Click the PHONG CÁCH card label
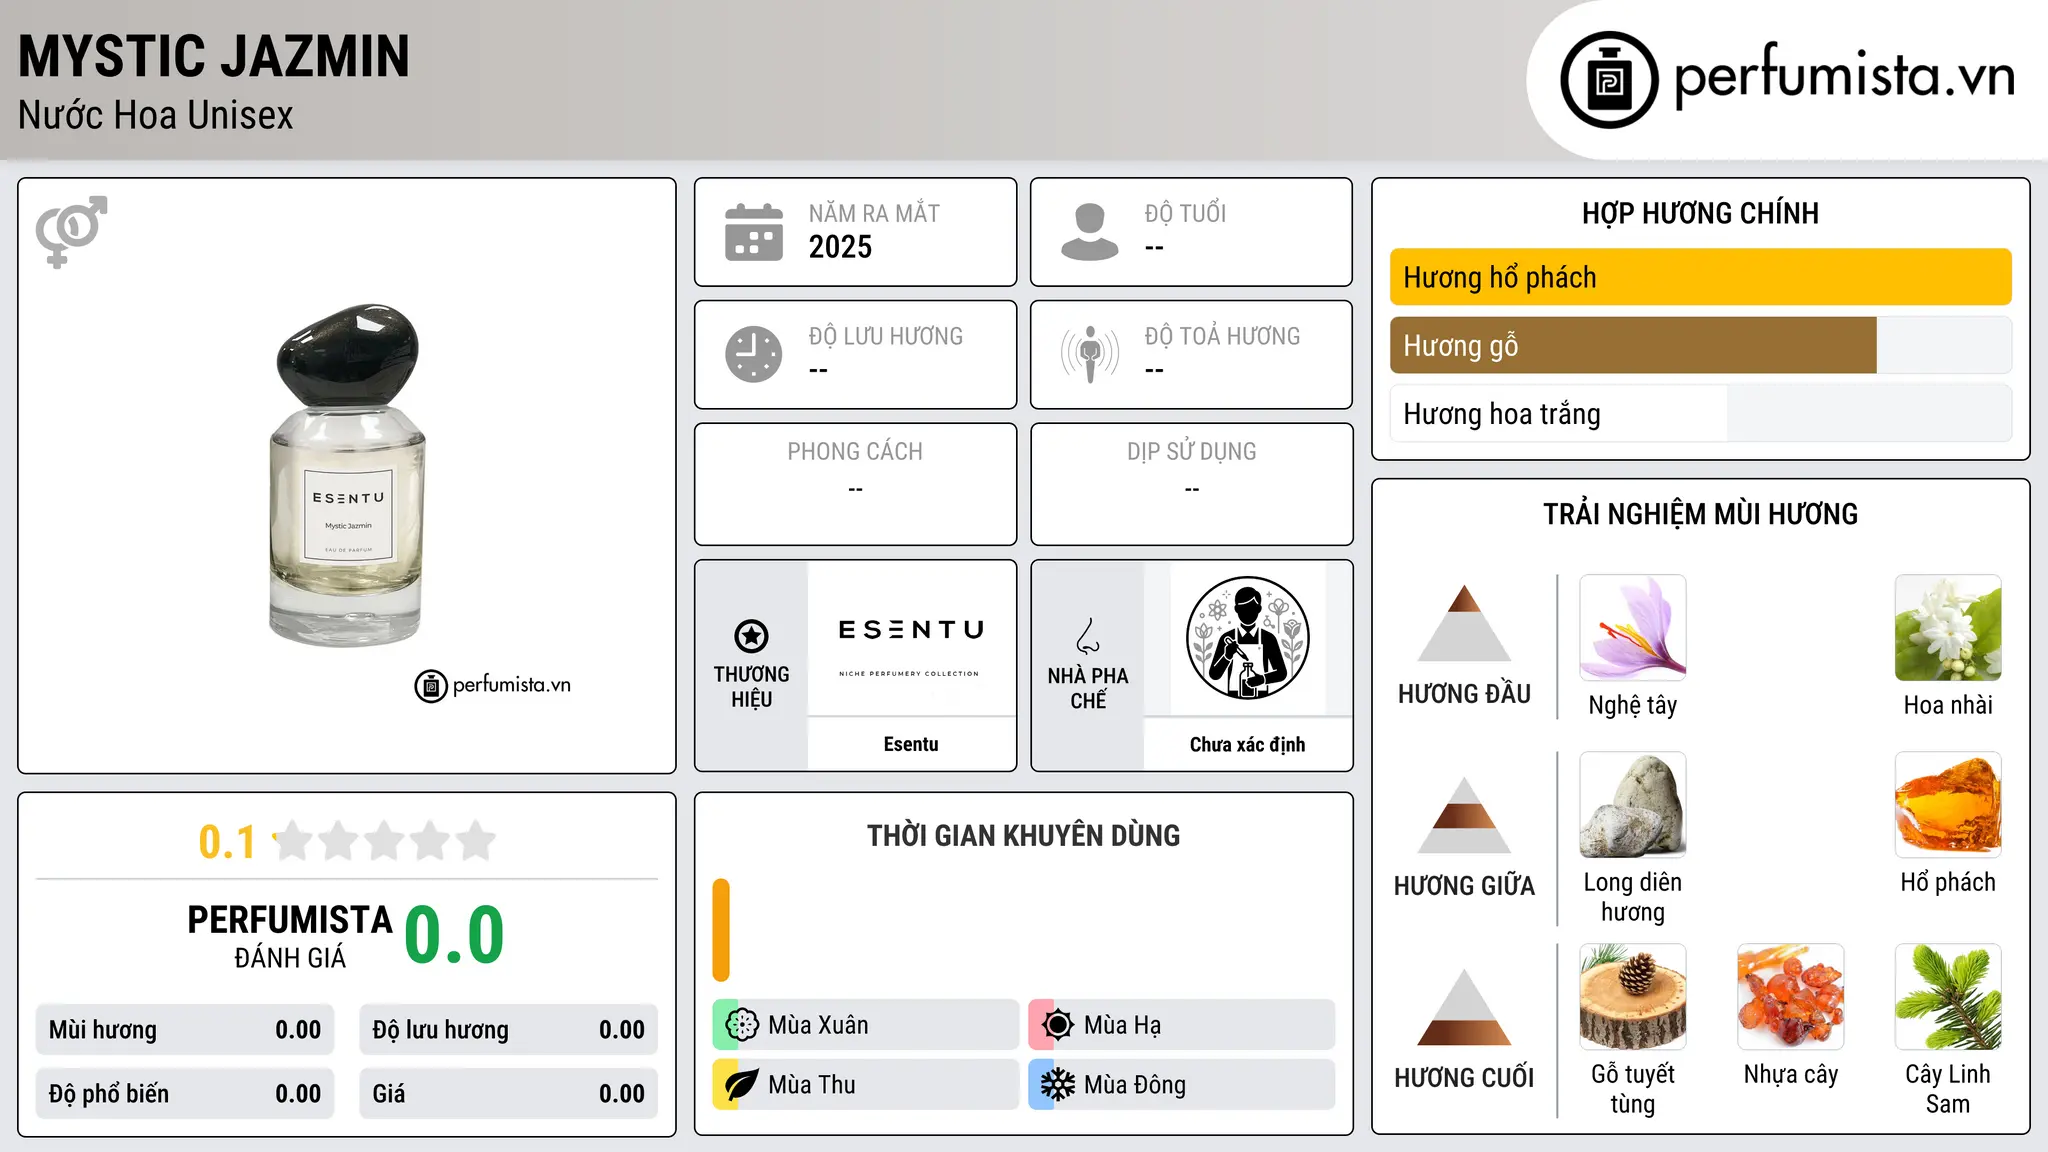This screenshot has height=1152, width=2048. [x=855, y=451]
